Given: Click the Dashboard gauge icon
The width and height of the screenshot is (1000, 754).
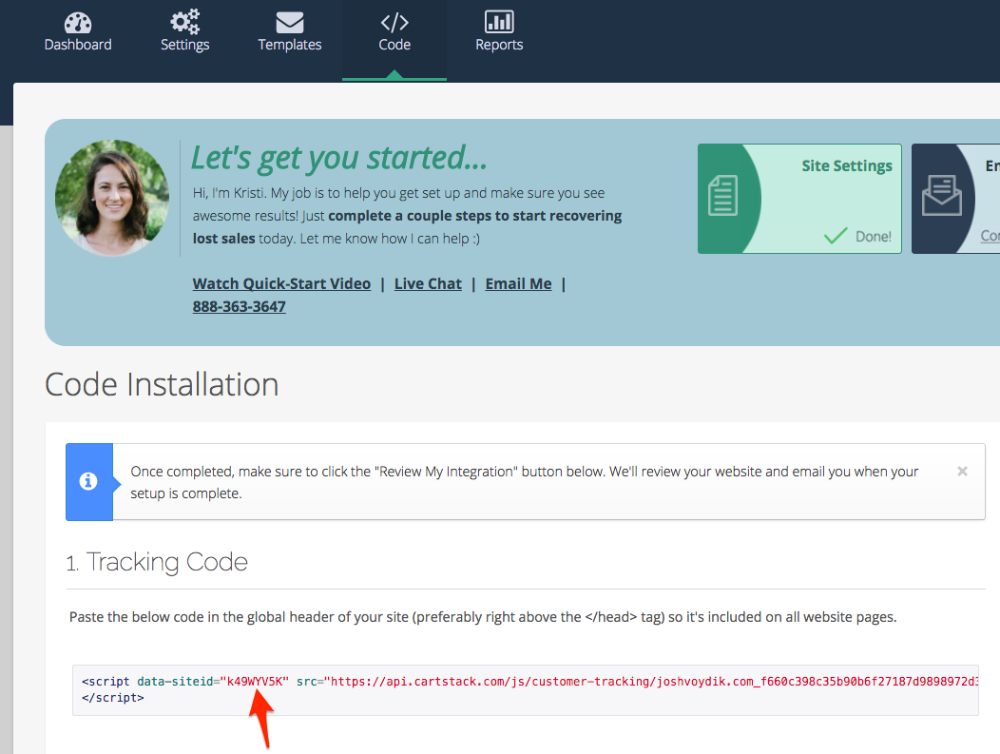Looking at the screenshot, I should click(x=78, y=22).
